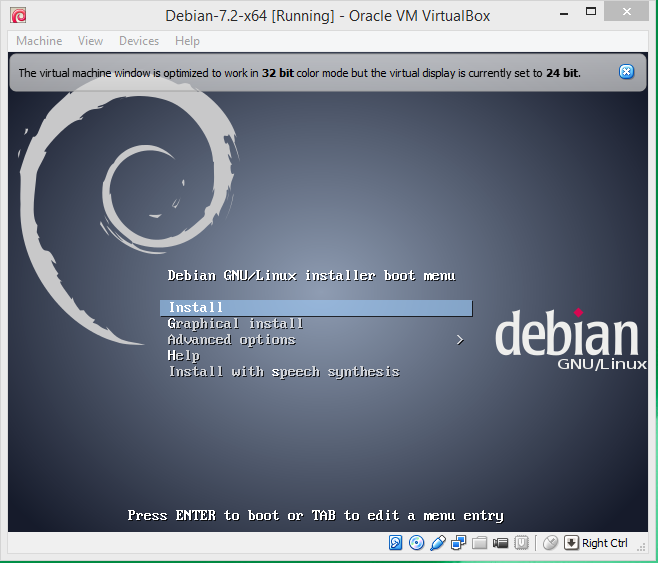Select the Help boot menu entry
The image size is (658, 563).
(x=183, y=356)
